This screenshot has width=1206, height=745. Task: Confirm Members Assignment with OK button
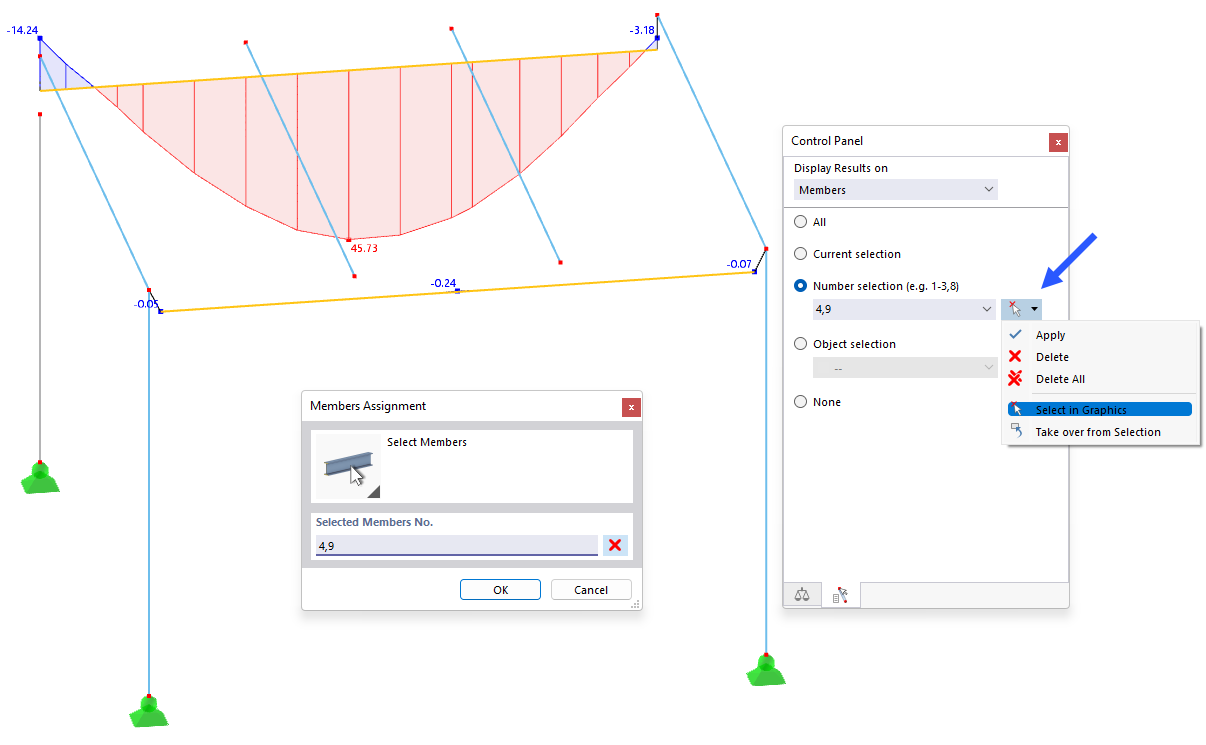point(500,590)
